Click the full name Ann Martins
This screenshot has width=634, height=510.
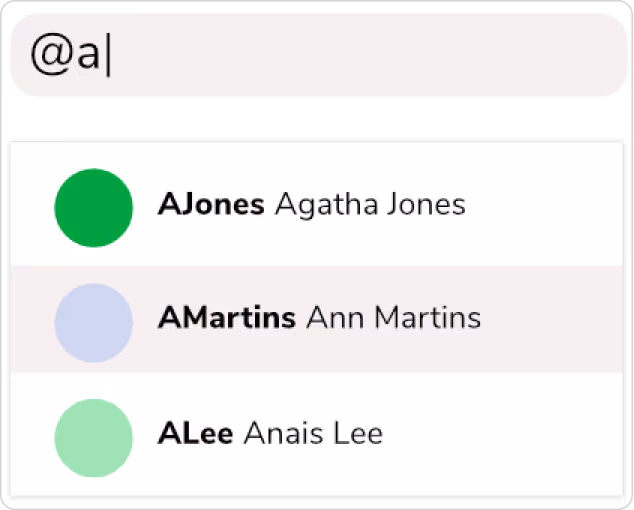[393, 319]
